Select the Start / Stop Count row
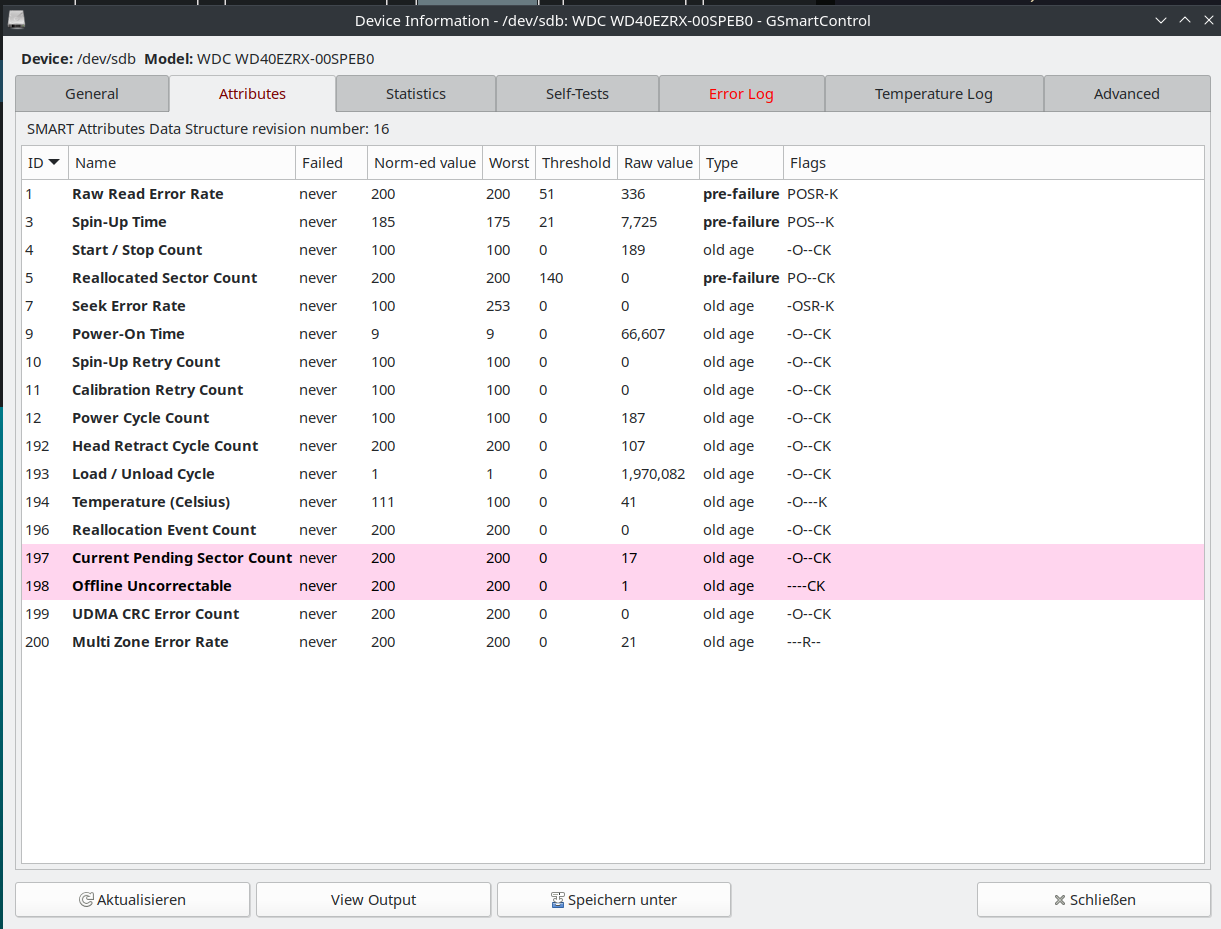 tap(612, 250)
